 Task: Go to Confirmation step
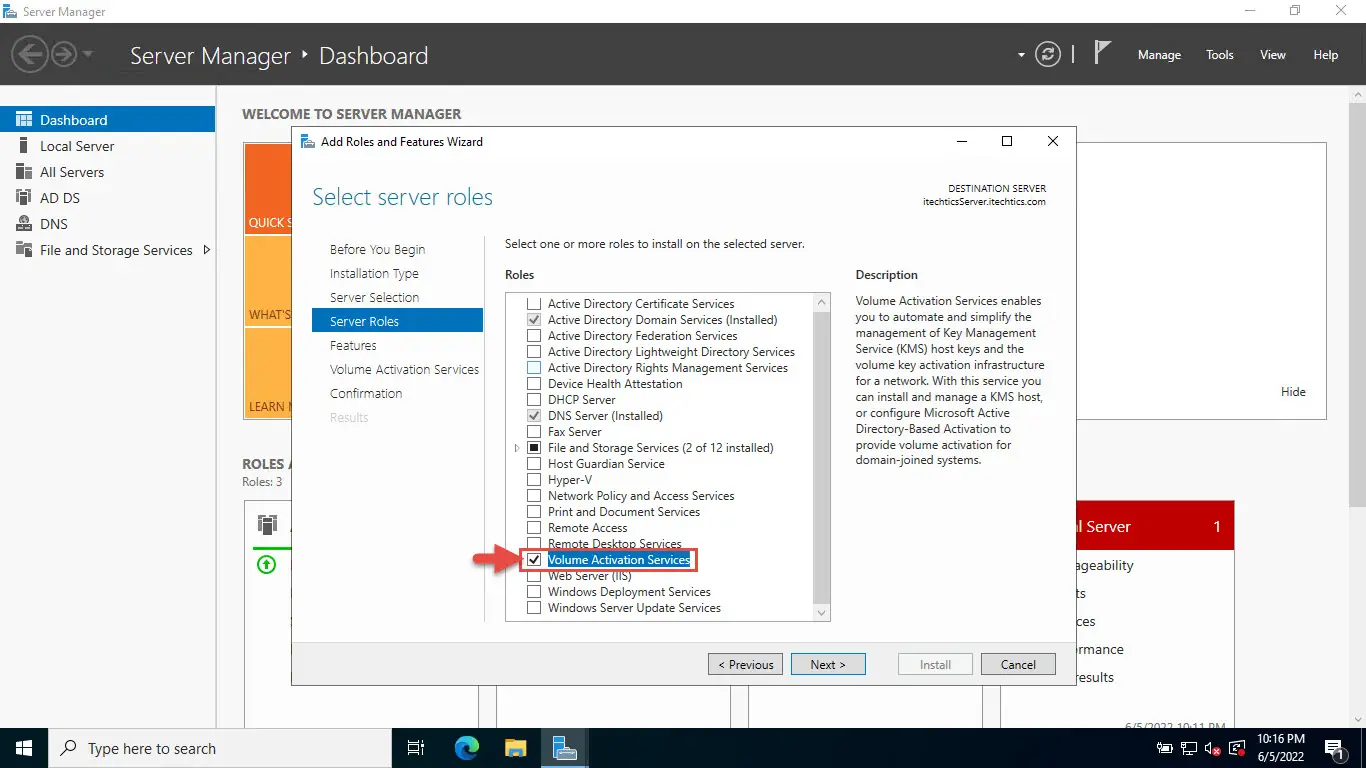pyautogui.click(x=366, y=394)
